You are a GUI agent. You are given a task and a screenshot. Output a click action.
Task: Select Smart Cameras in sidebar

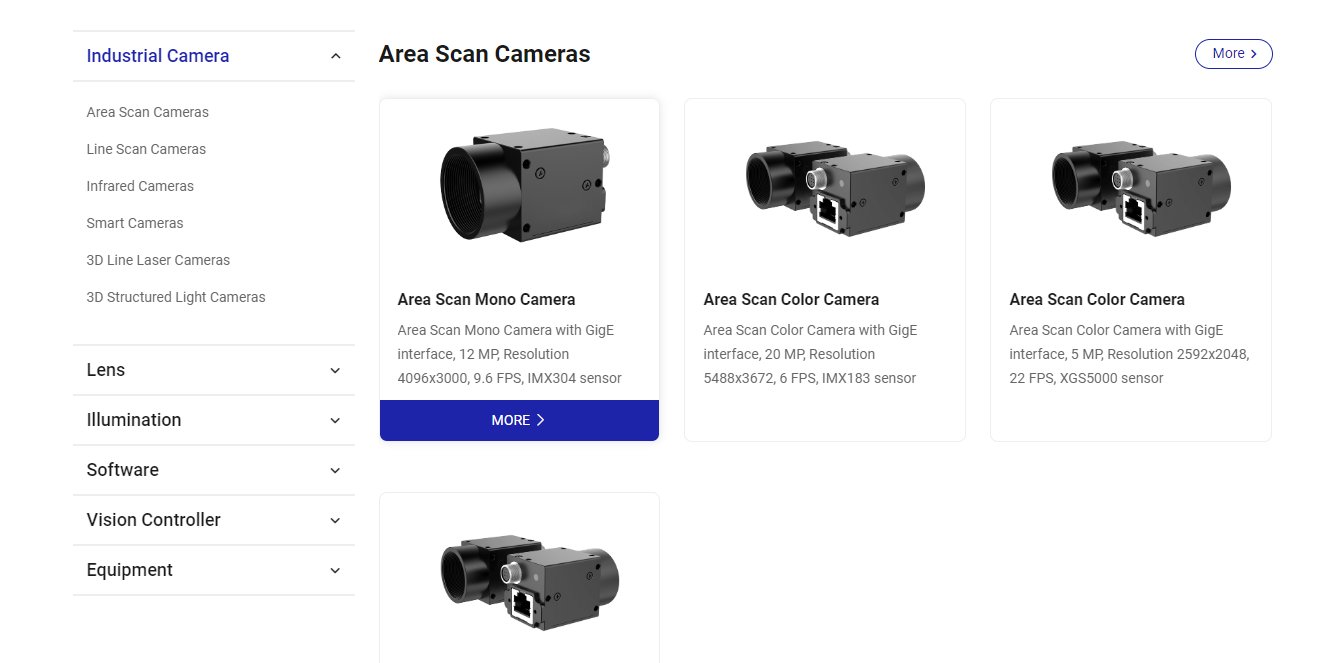coord(135,223)
